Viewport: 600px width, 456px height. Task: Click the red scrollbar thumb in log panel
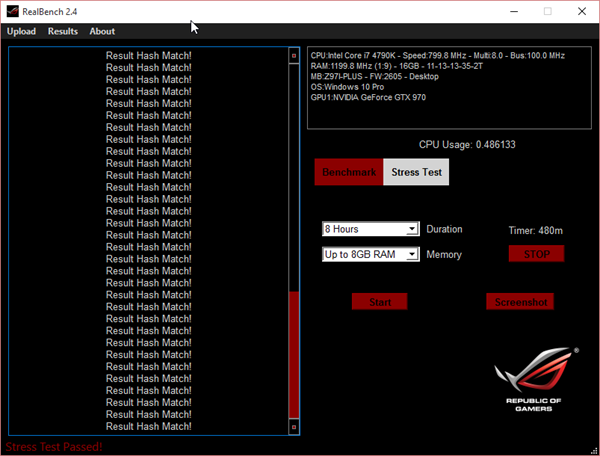click(294, 355)
